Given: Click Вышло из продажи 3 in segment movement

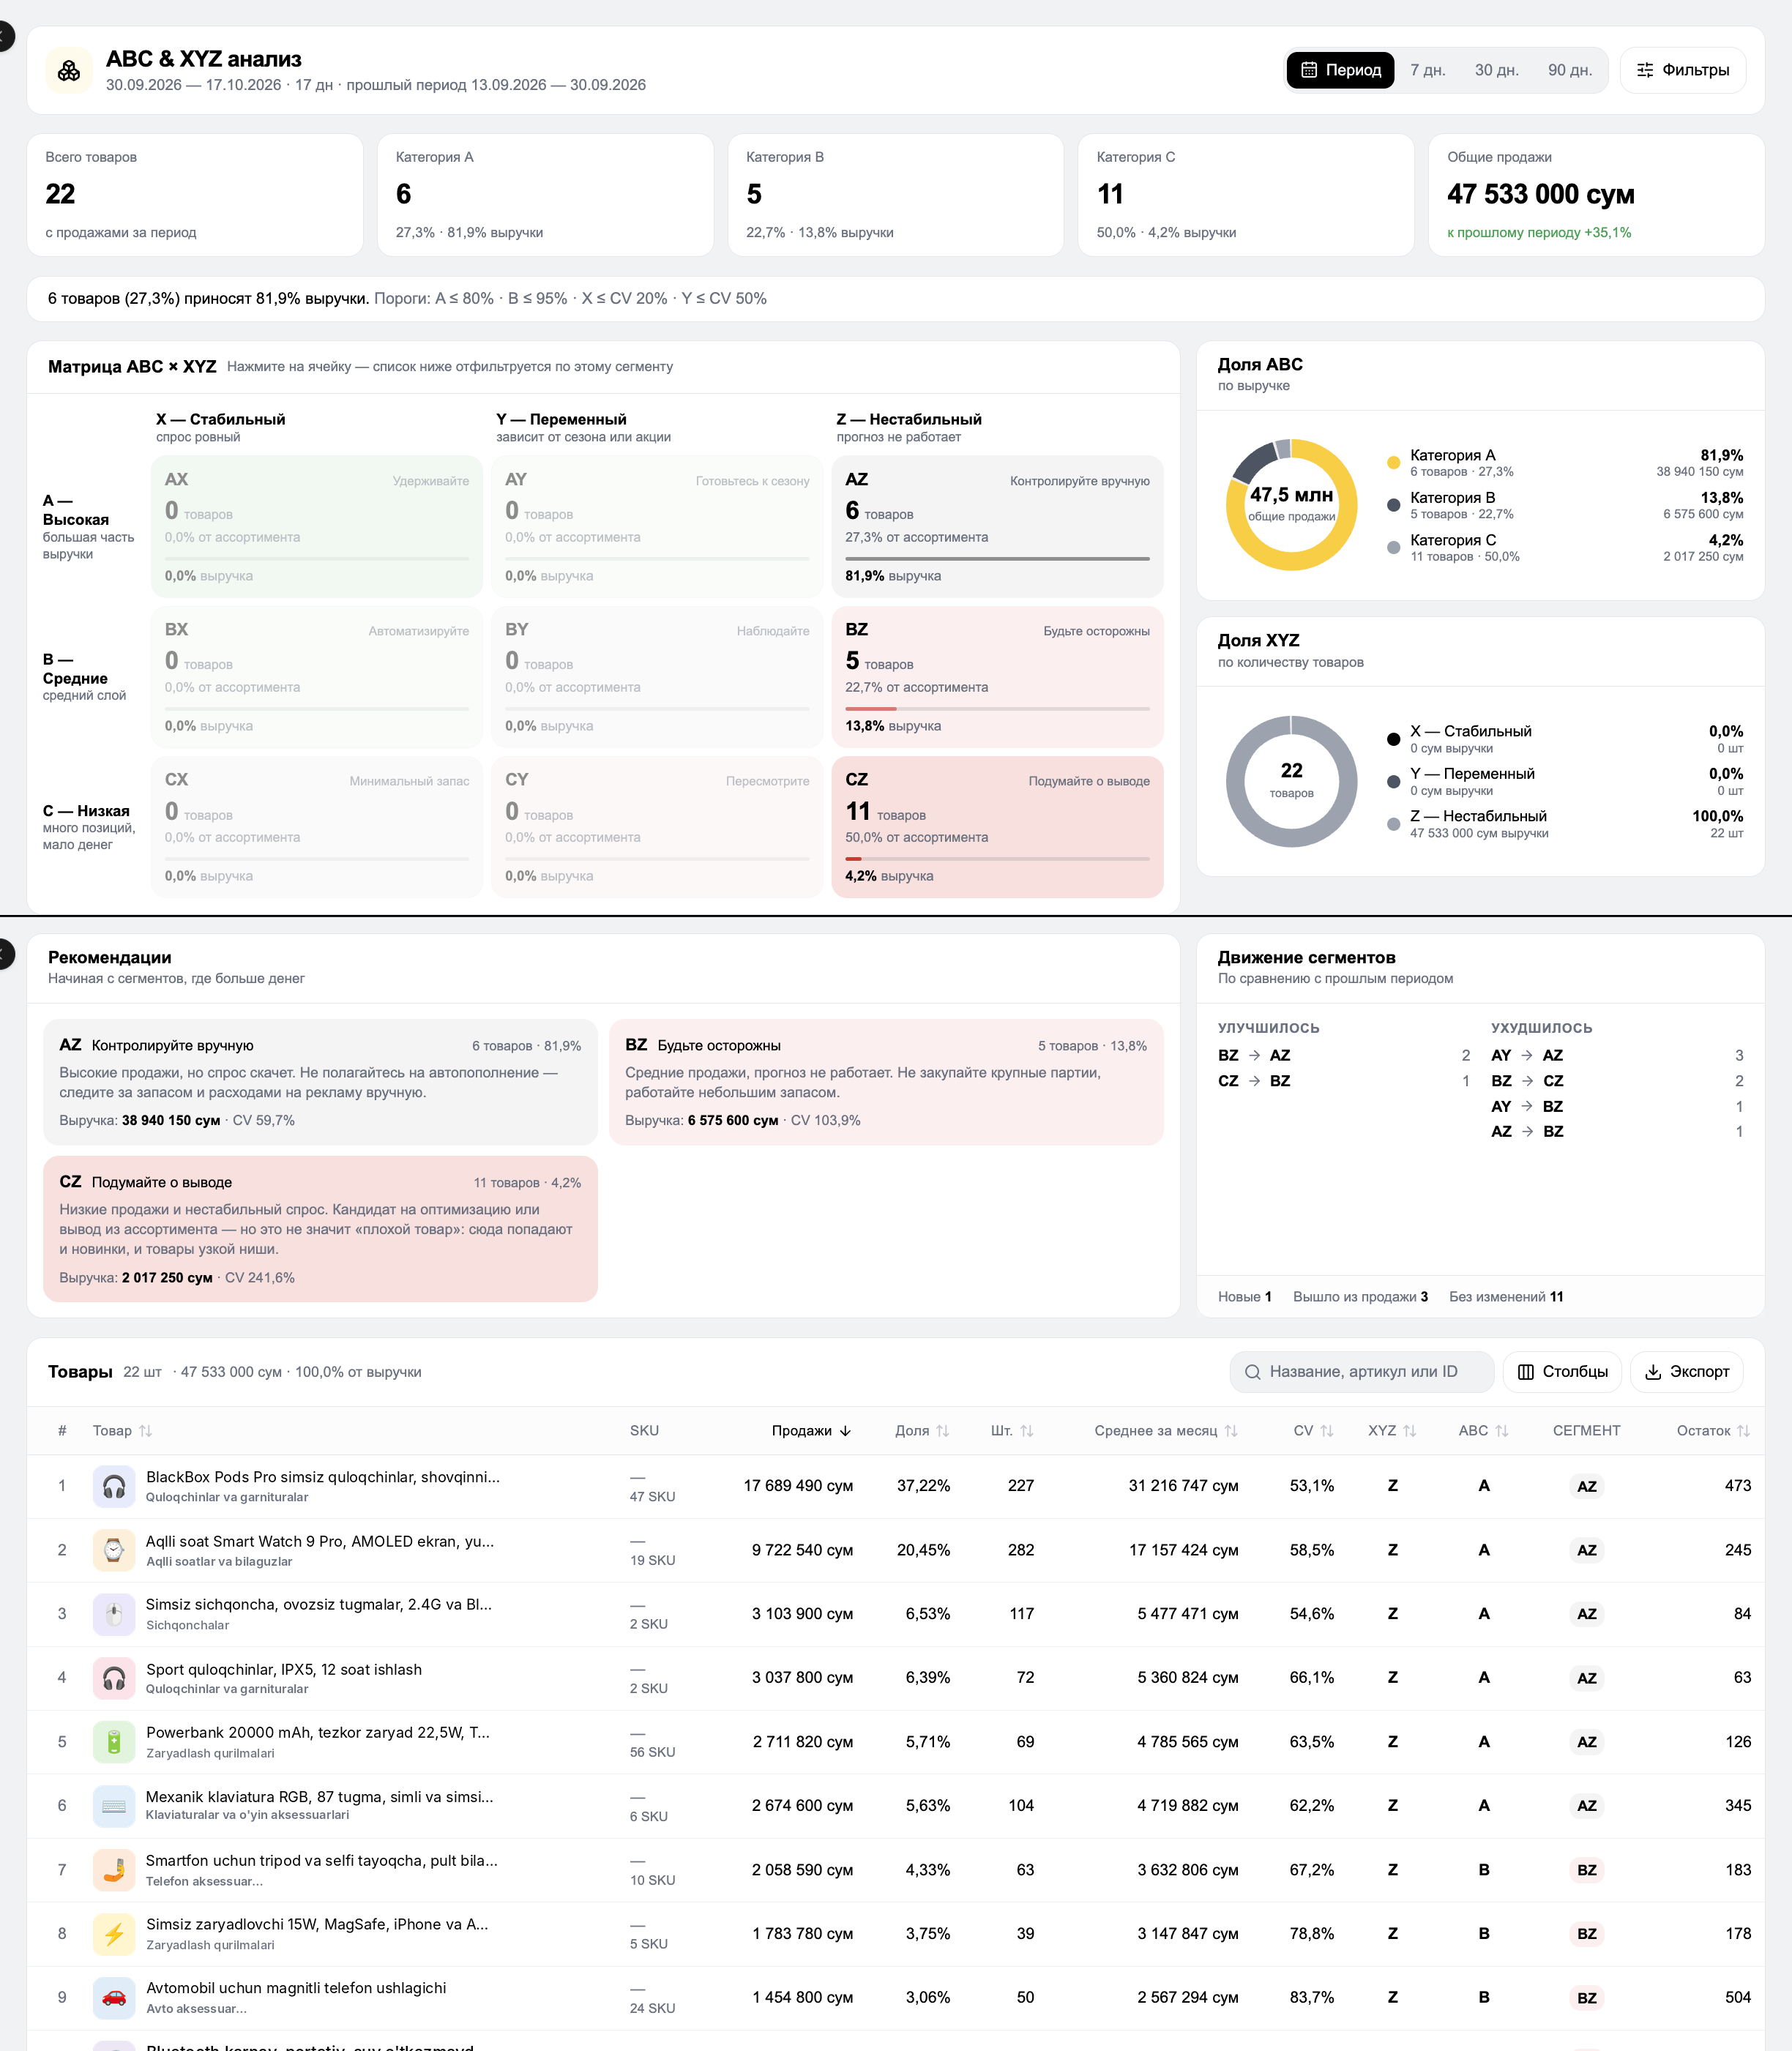Looking at the screenshot, I should pos(1360,1297).
